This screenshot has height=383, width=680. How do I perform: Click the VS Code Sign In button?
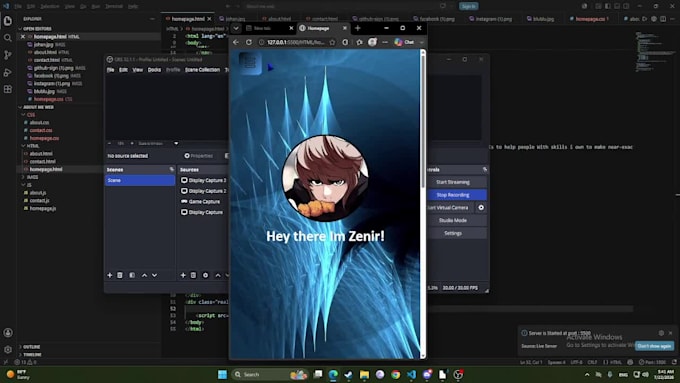pos(468,7)
